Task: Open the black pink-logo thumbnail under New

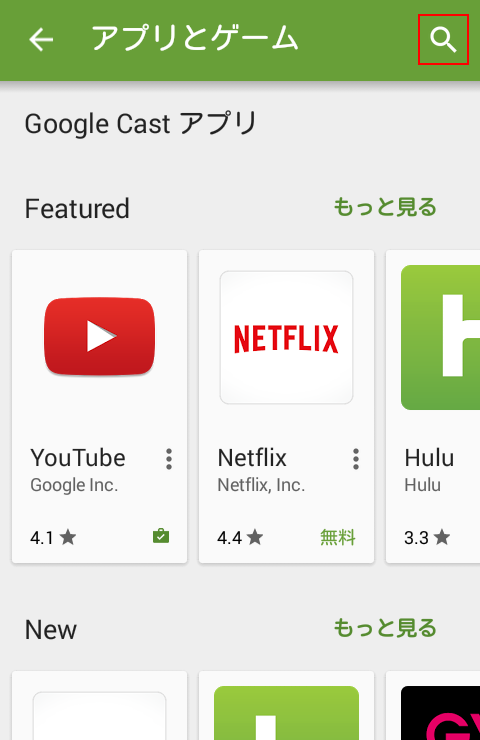Action: click(x=440, y=713)
